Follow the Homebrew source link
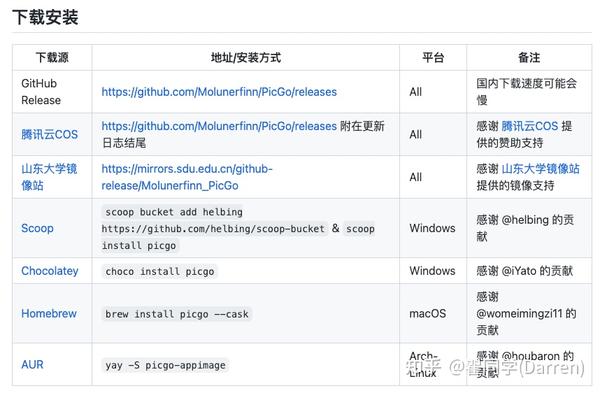This screenshot has width=600, height=393. pyautogui.click(x=49, y=313)
